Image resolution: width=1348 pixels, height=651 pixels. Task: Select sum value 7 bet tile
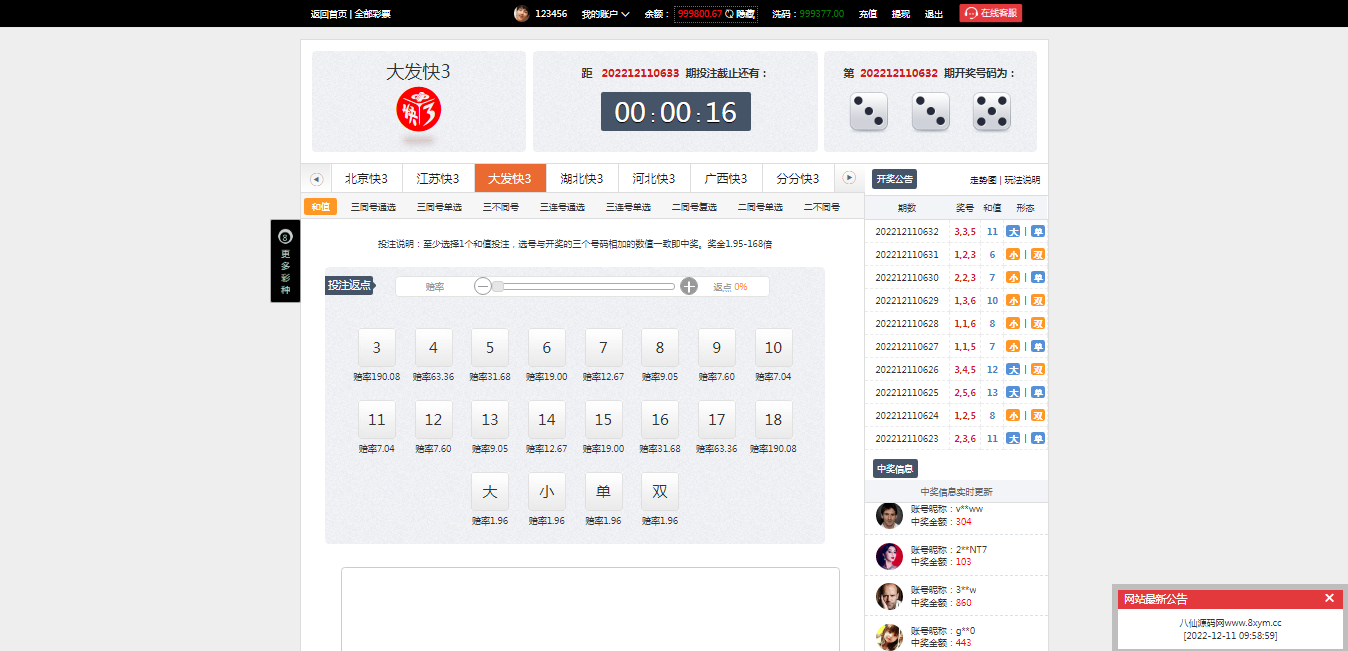[603, 348]
